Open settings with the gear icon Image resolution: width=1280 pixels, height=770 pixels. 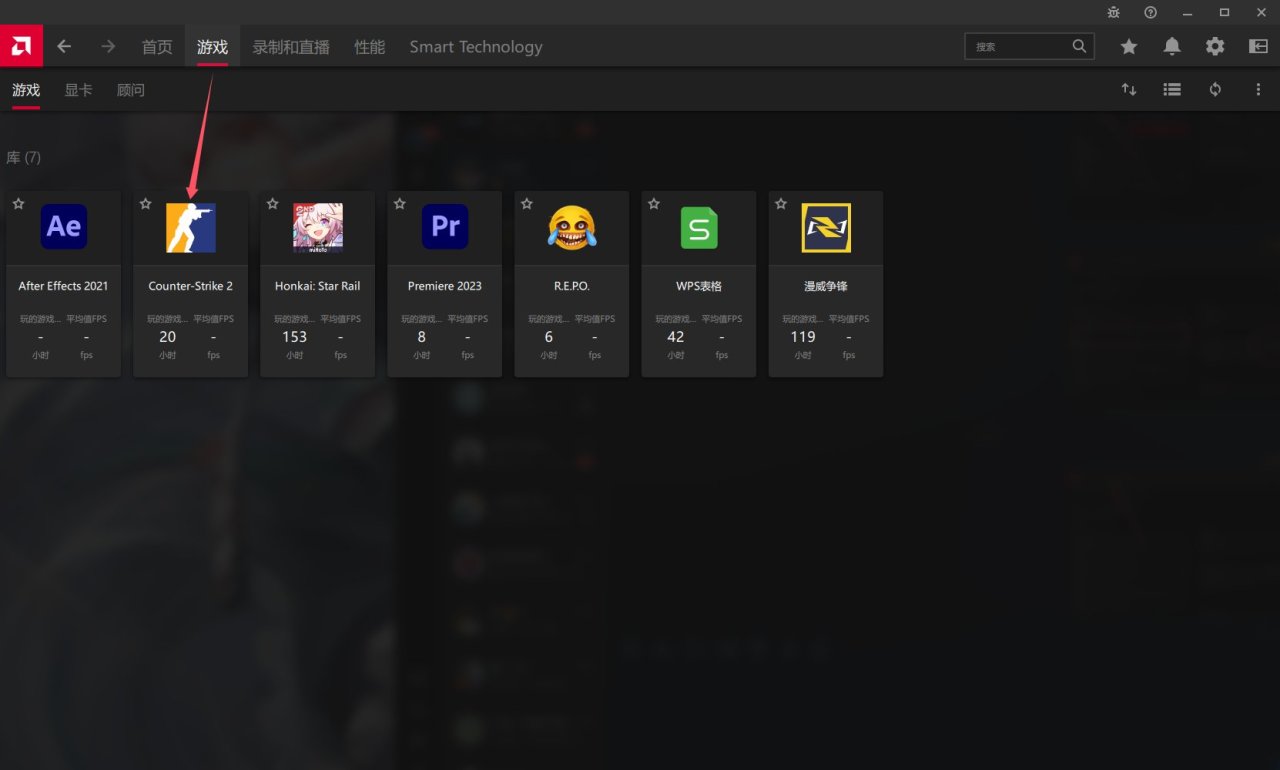(1215, 46)
